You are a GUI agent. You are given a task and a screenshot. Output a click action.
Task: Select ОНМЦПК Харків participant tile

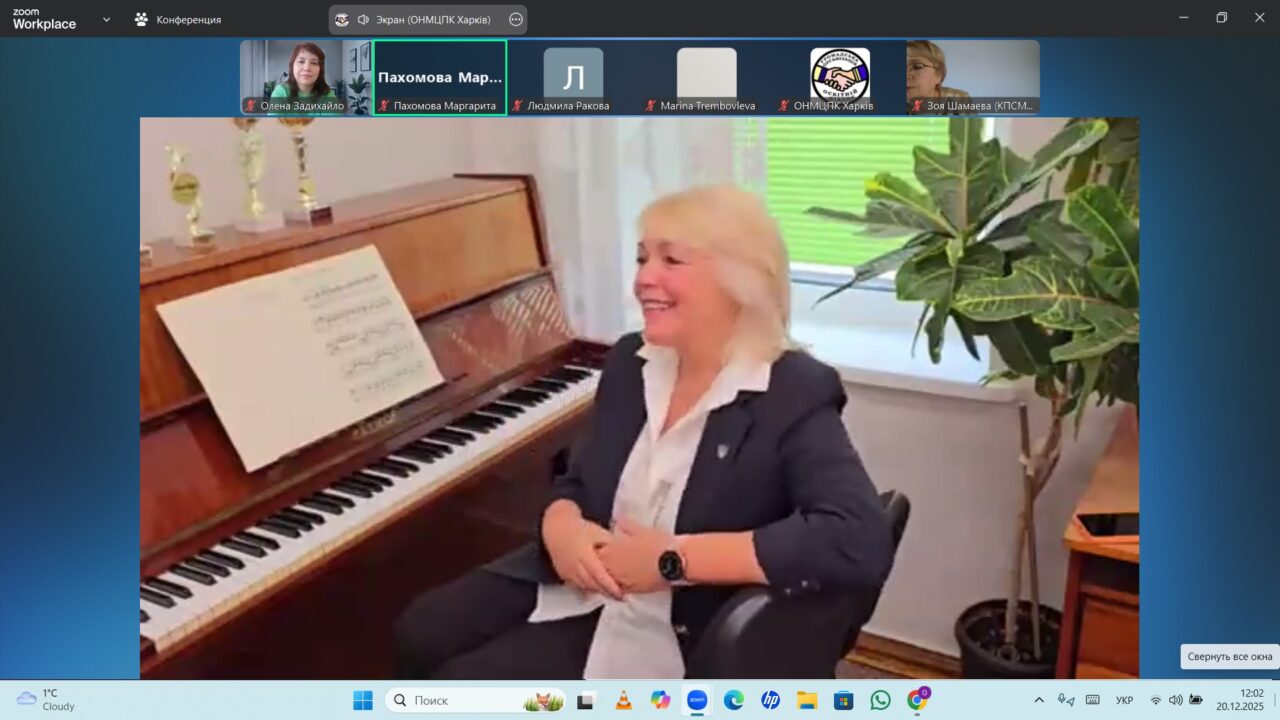(839, 77)
